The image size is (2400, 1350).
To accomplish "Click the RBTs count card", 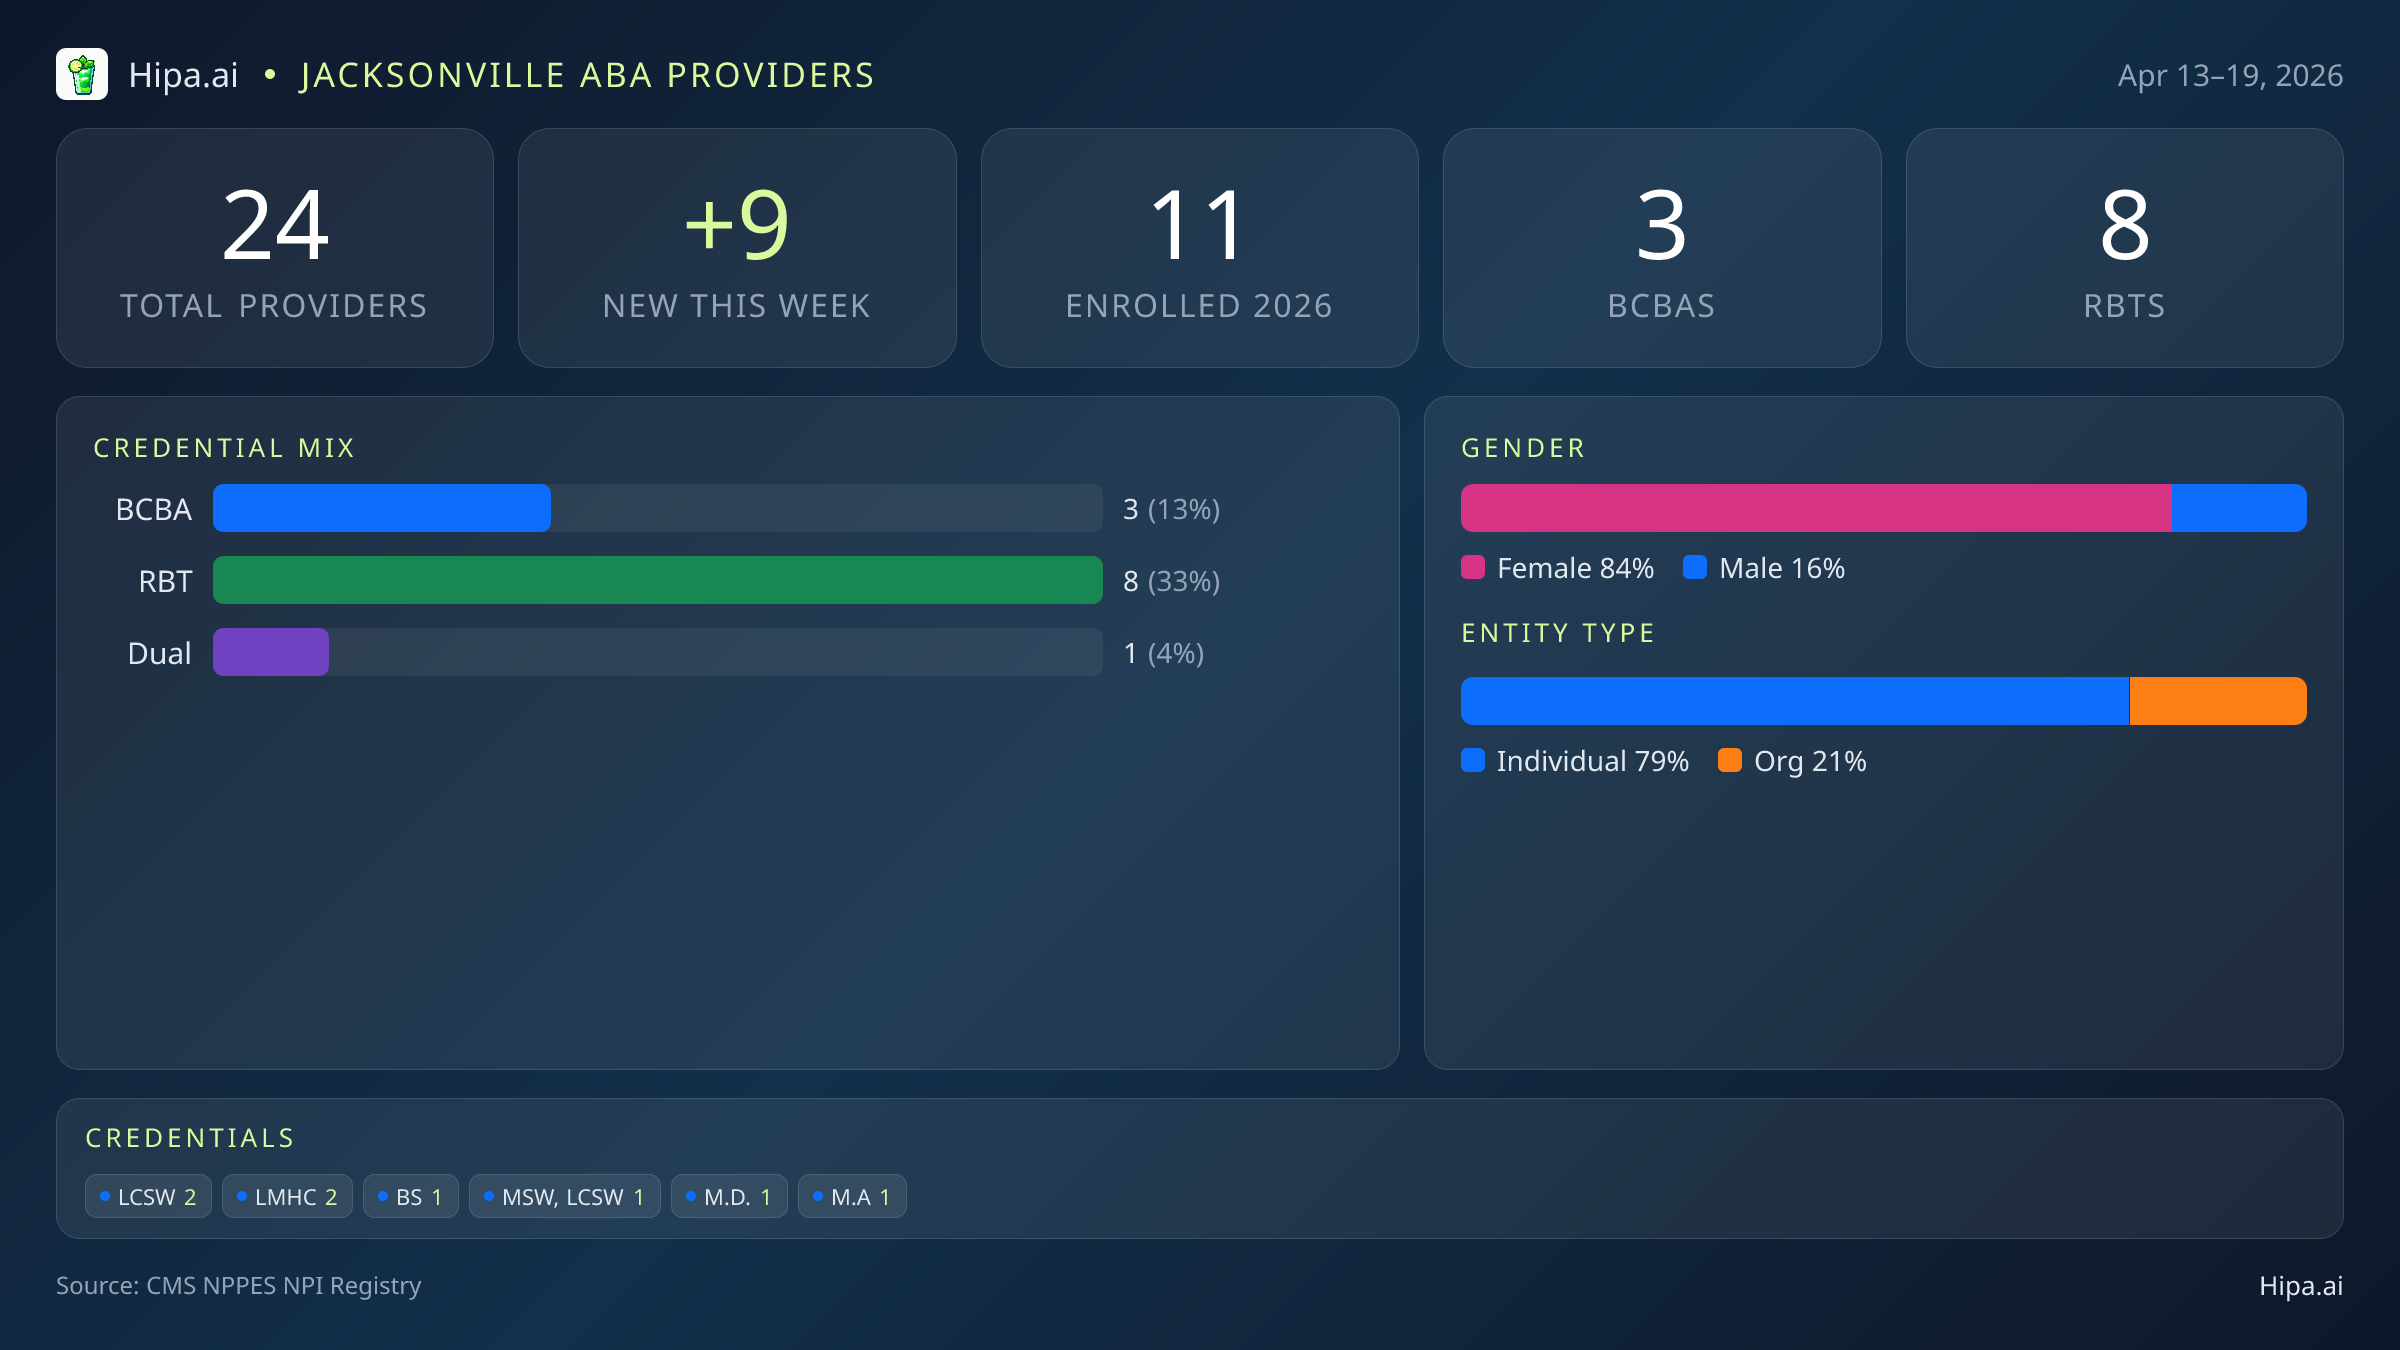I will pyautogui.click(x=2124, y=248).
